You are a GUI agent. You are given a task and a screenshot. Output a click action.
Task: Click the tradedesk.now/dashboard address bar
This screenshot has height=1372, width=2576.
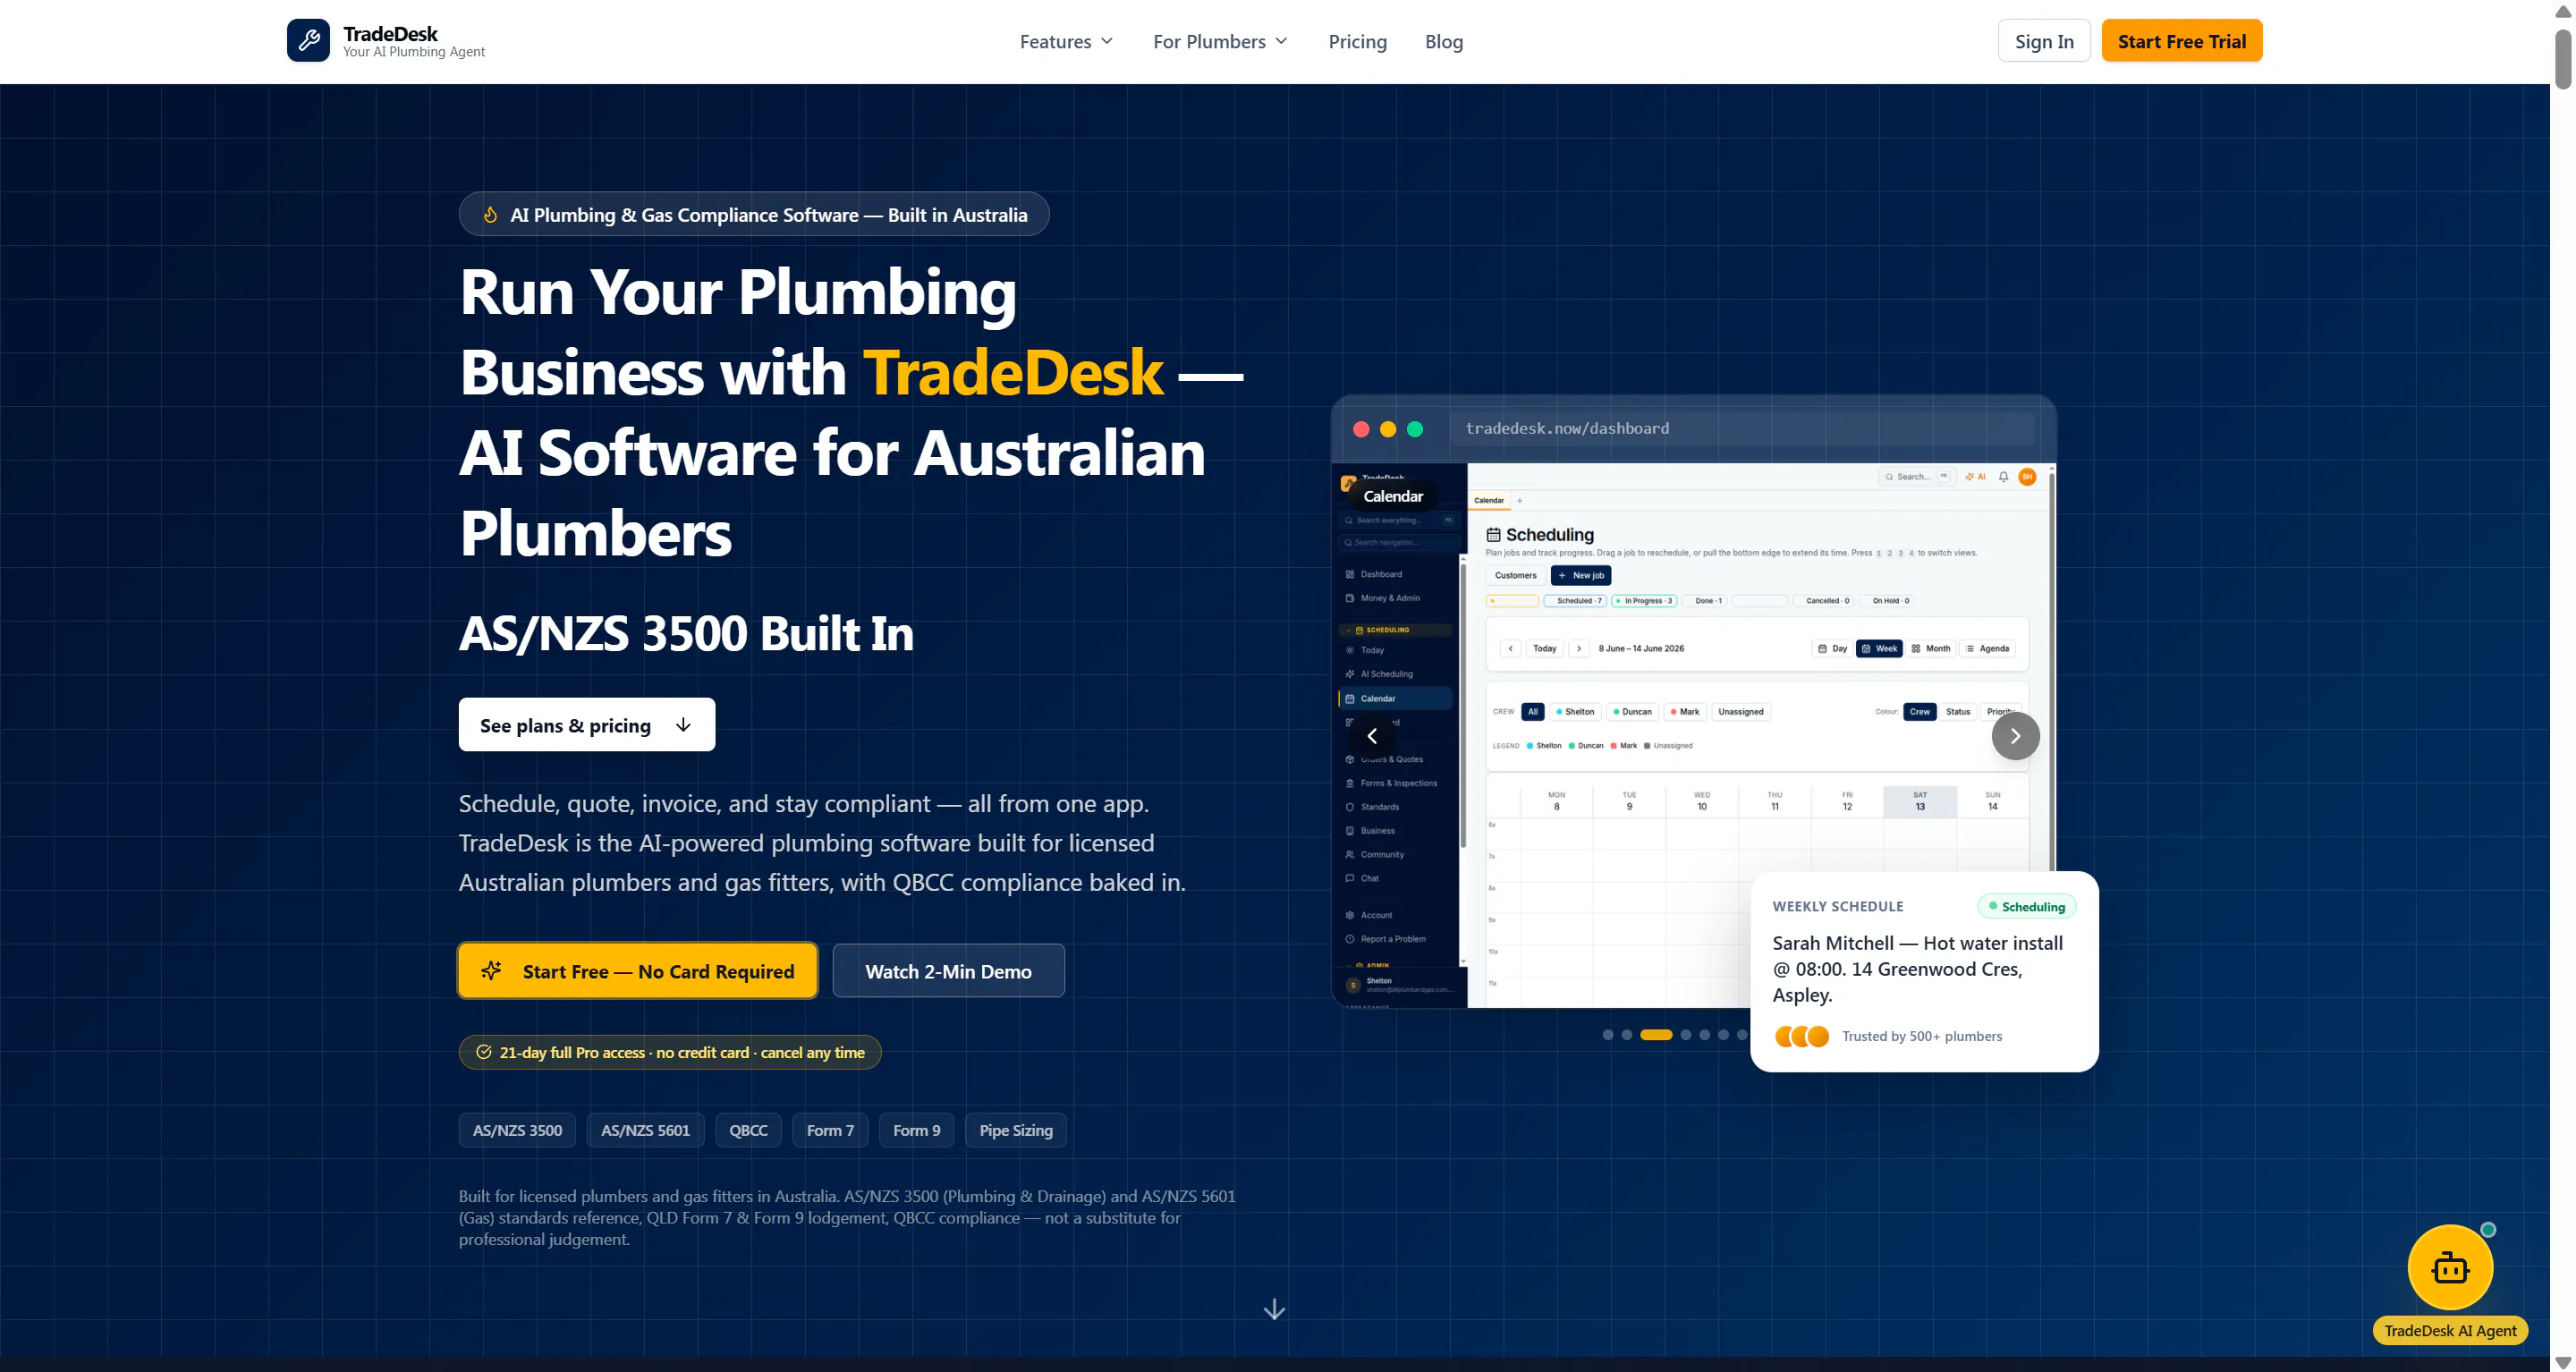tap(1742, 429)
